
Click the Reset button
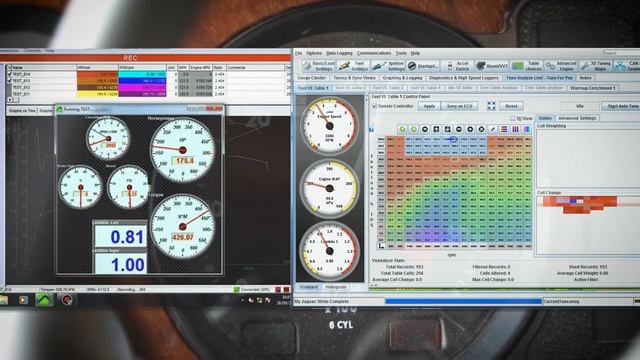[511, 106]
